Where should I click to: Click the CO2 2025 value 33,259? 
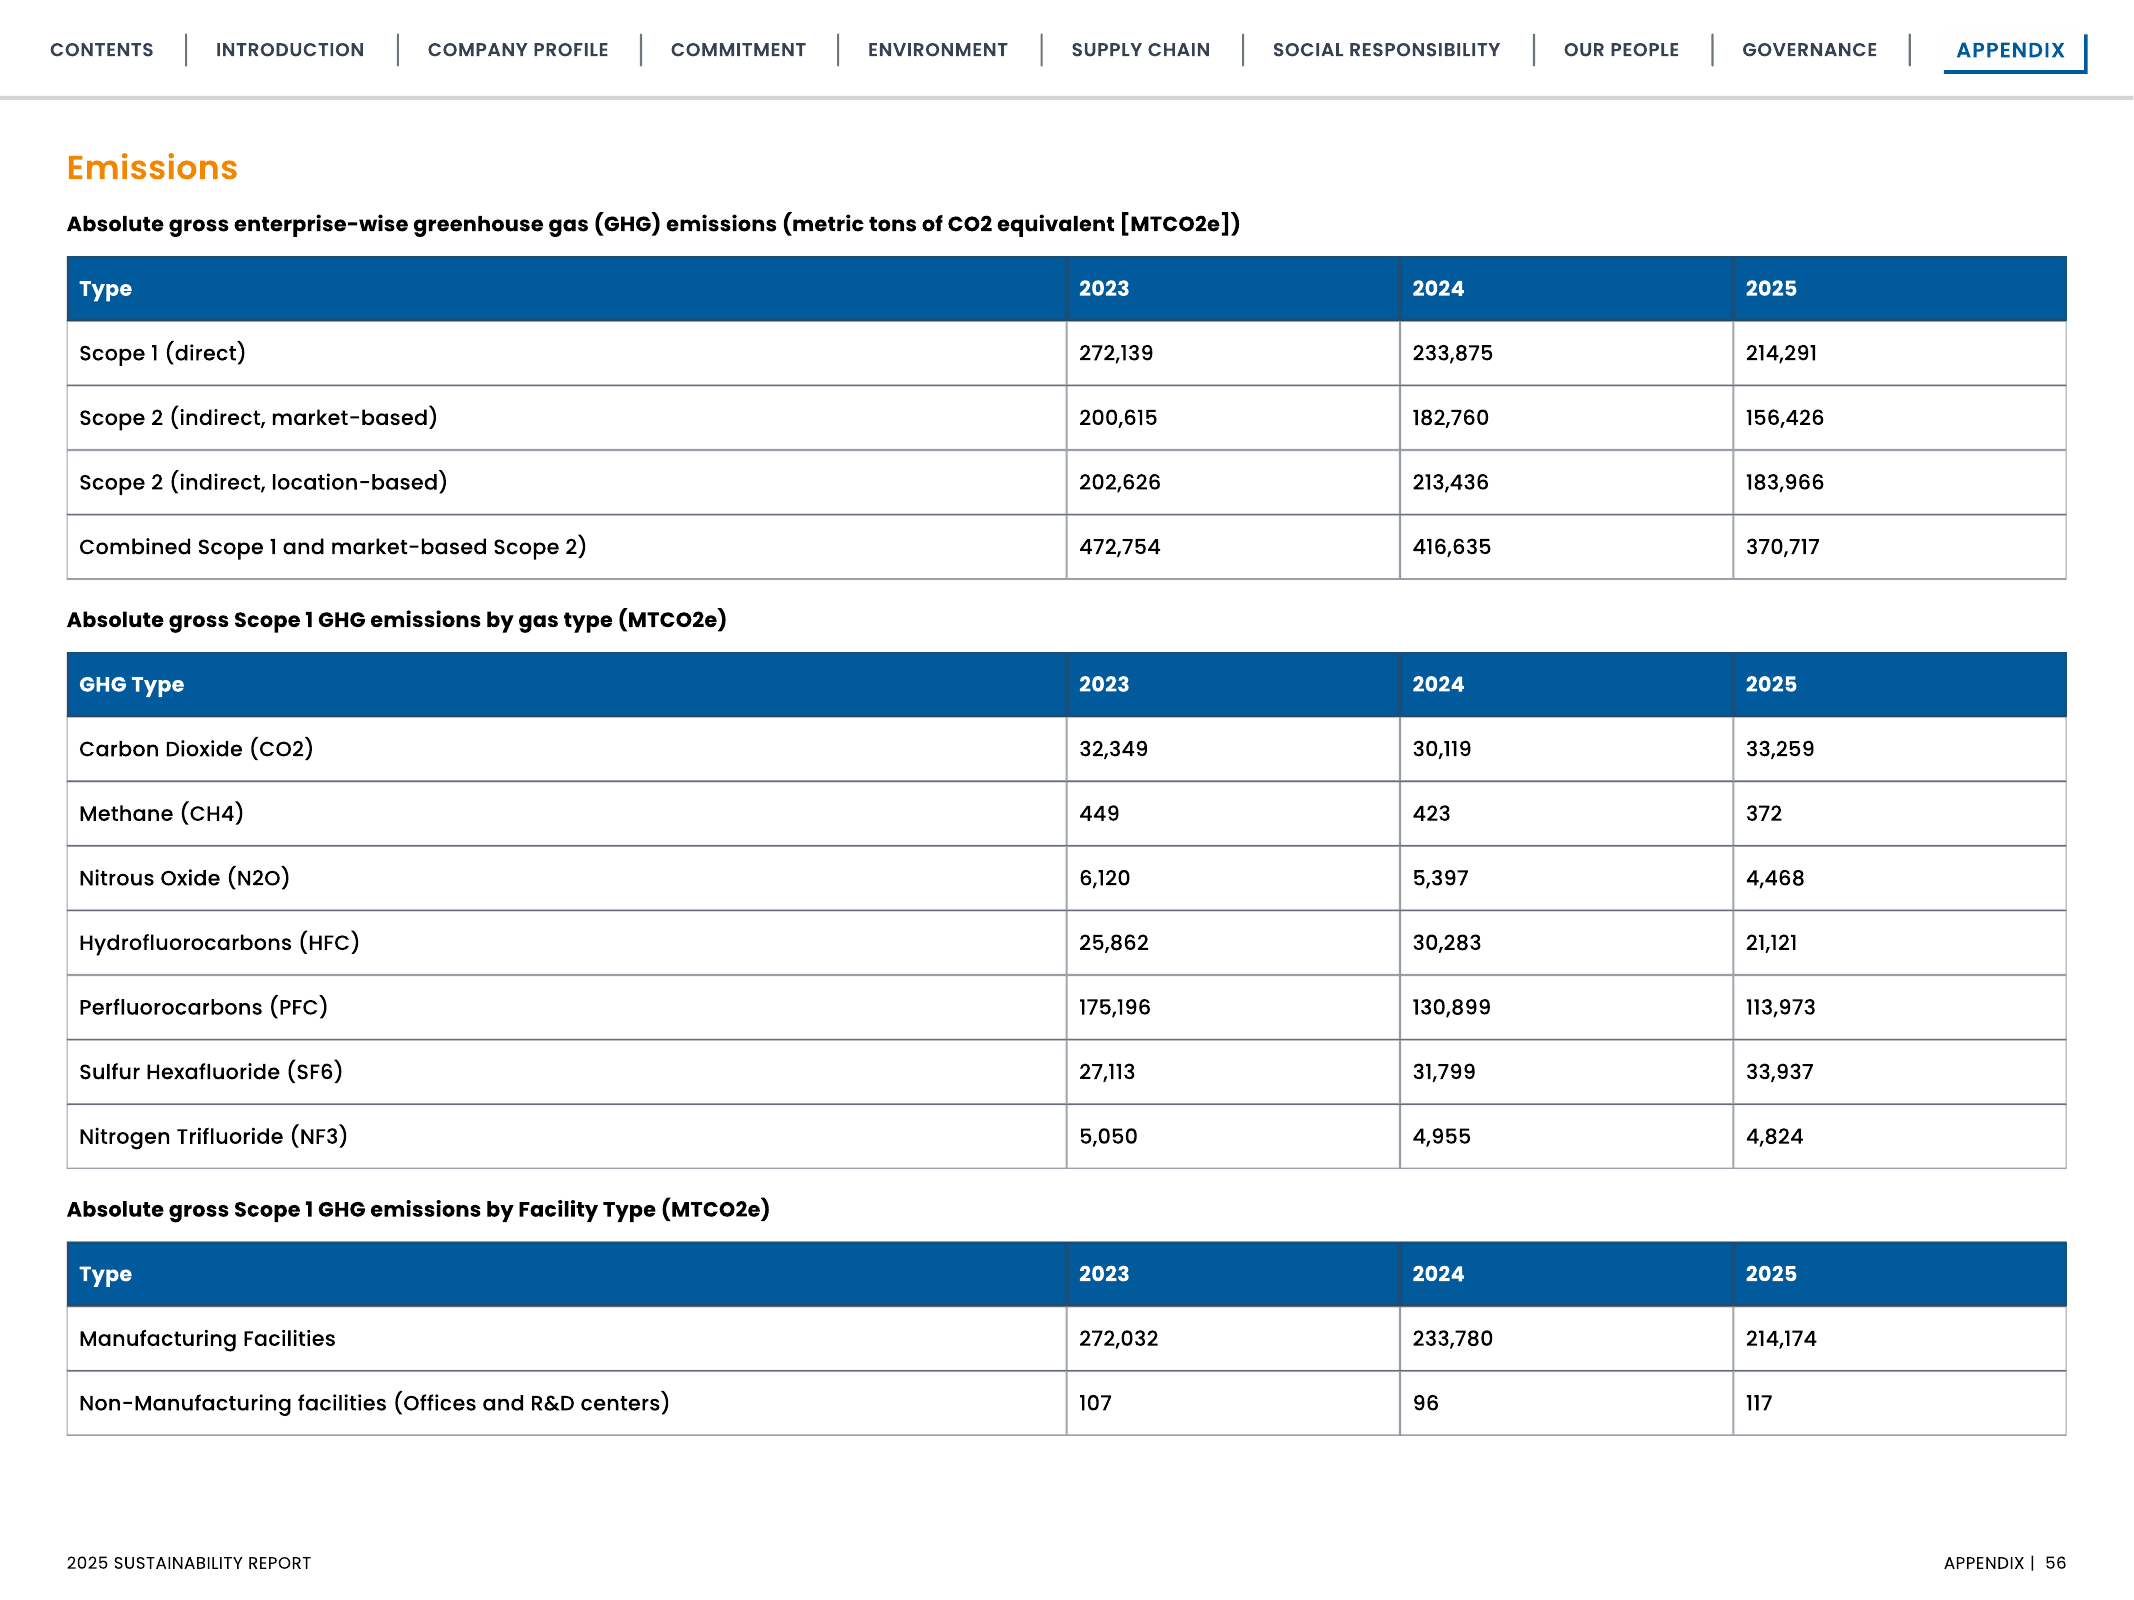1780,749
